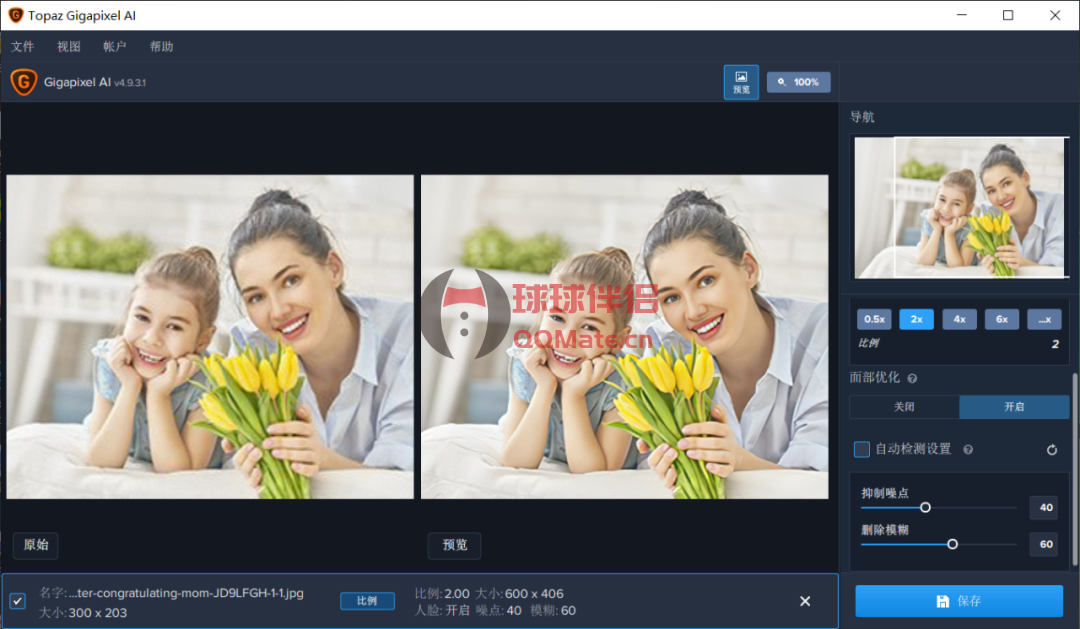Click the Gigapixel AI logo icon
Image resolution: width=1080 pixels, height=629 pixels.
[21, 82]
